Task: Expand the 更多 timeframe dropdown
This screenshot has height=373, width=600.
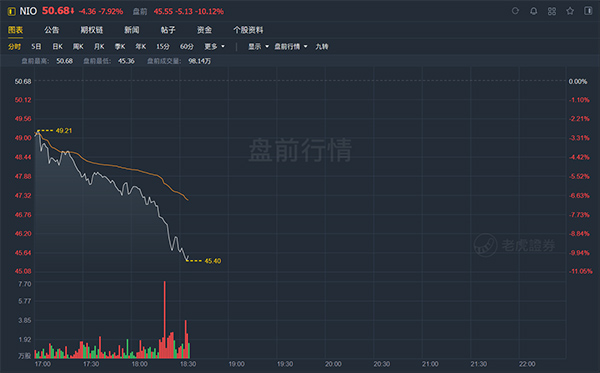Action: [x=214, y=47]
